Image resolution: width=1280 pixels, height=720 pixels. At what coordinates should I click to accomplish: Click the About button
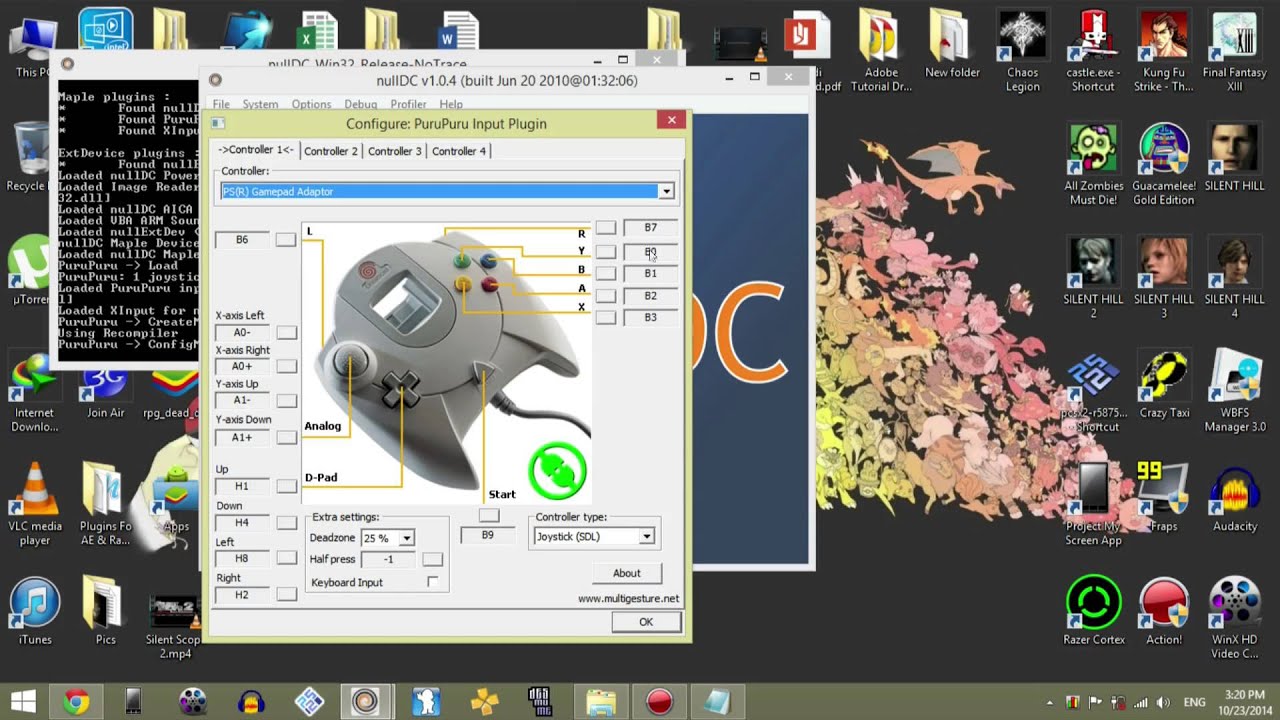pos(627,573)
